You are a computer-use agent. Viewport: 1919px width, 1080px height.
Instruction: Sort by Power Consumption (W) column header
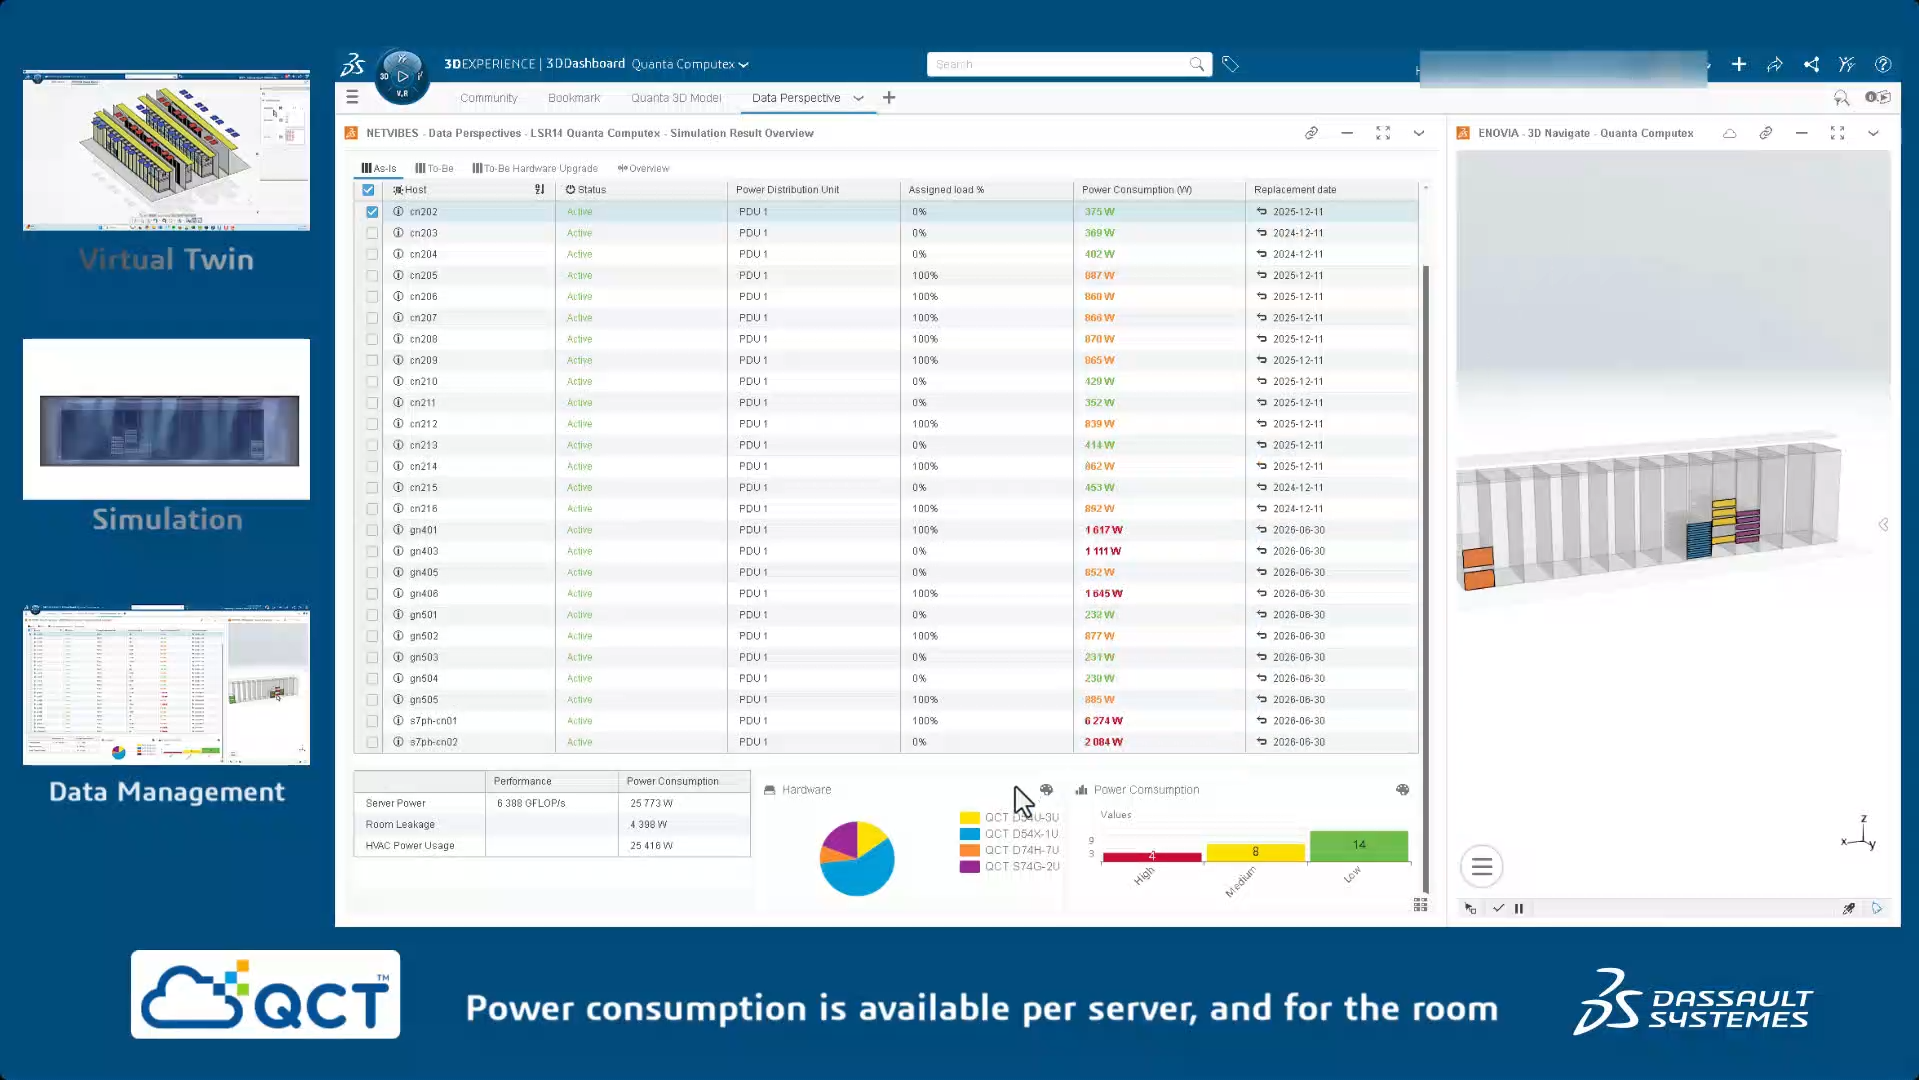[x=1136, y=190]
